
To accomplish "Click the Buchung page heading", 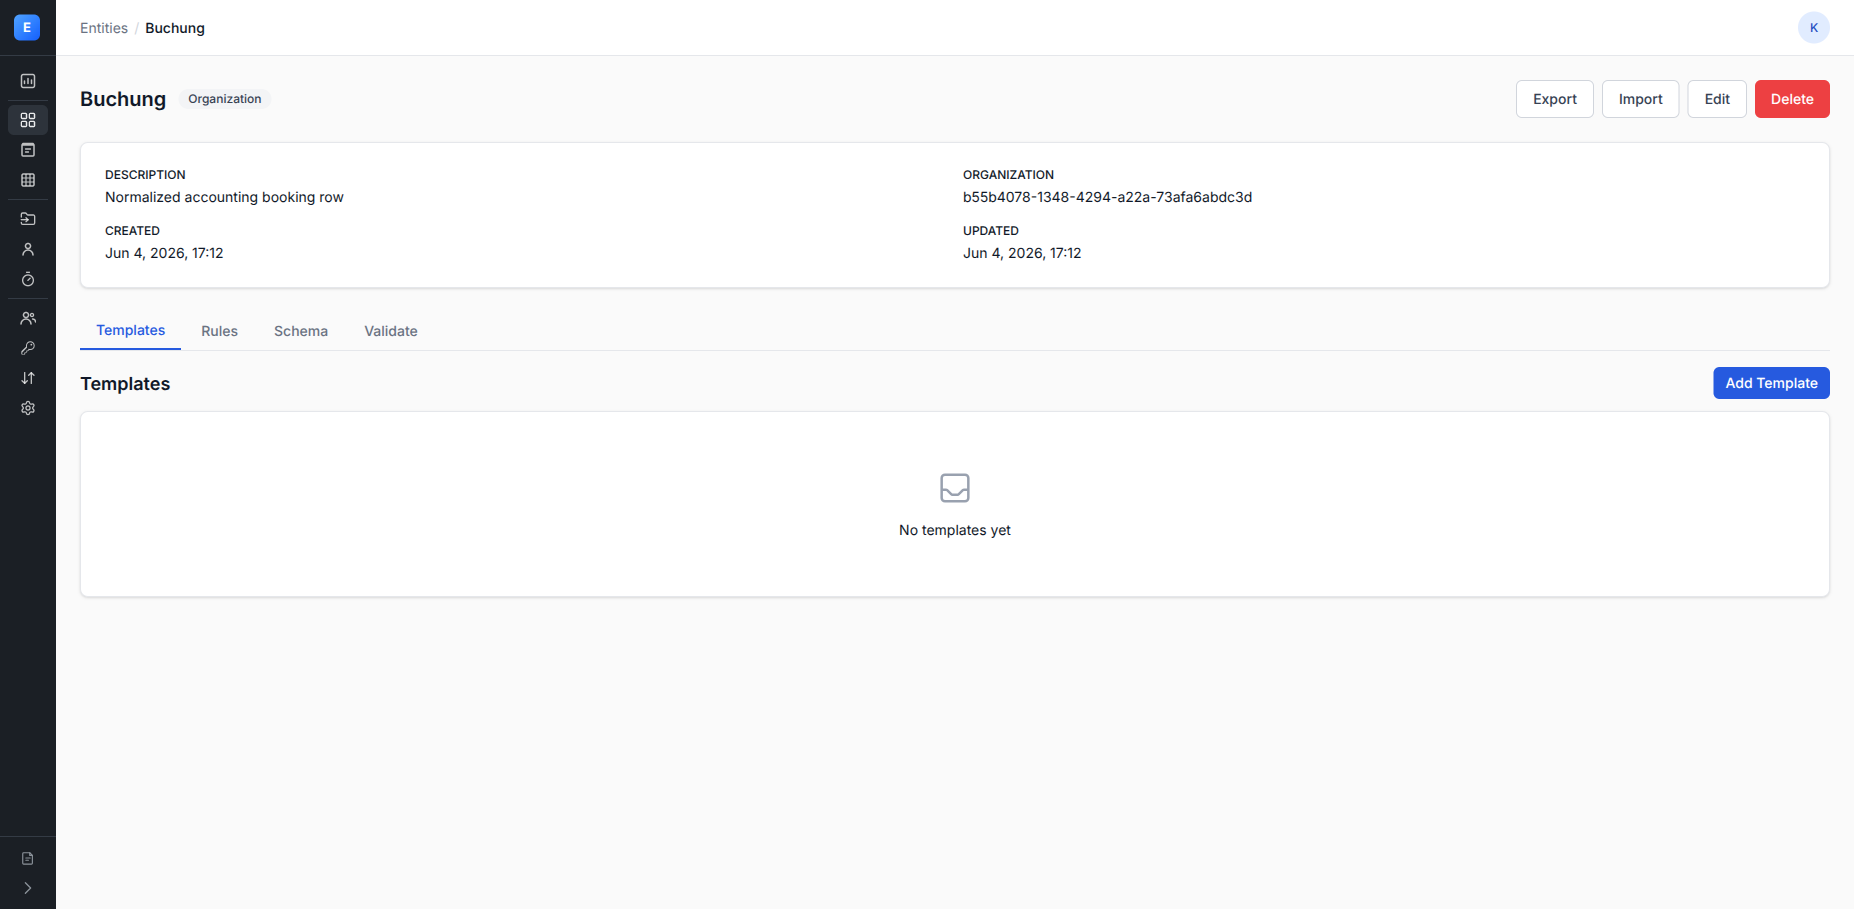I will pyautogui.click(x=123, y=99).
